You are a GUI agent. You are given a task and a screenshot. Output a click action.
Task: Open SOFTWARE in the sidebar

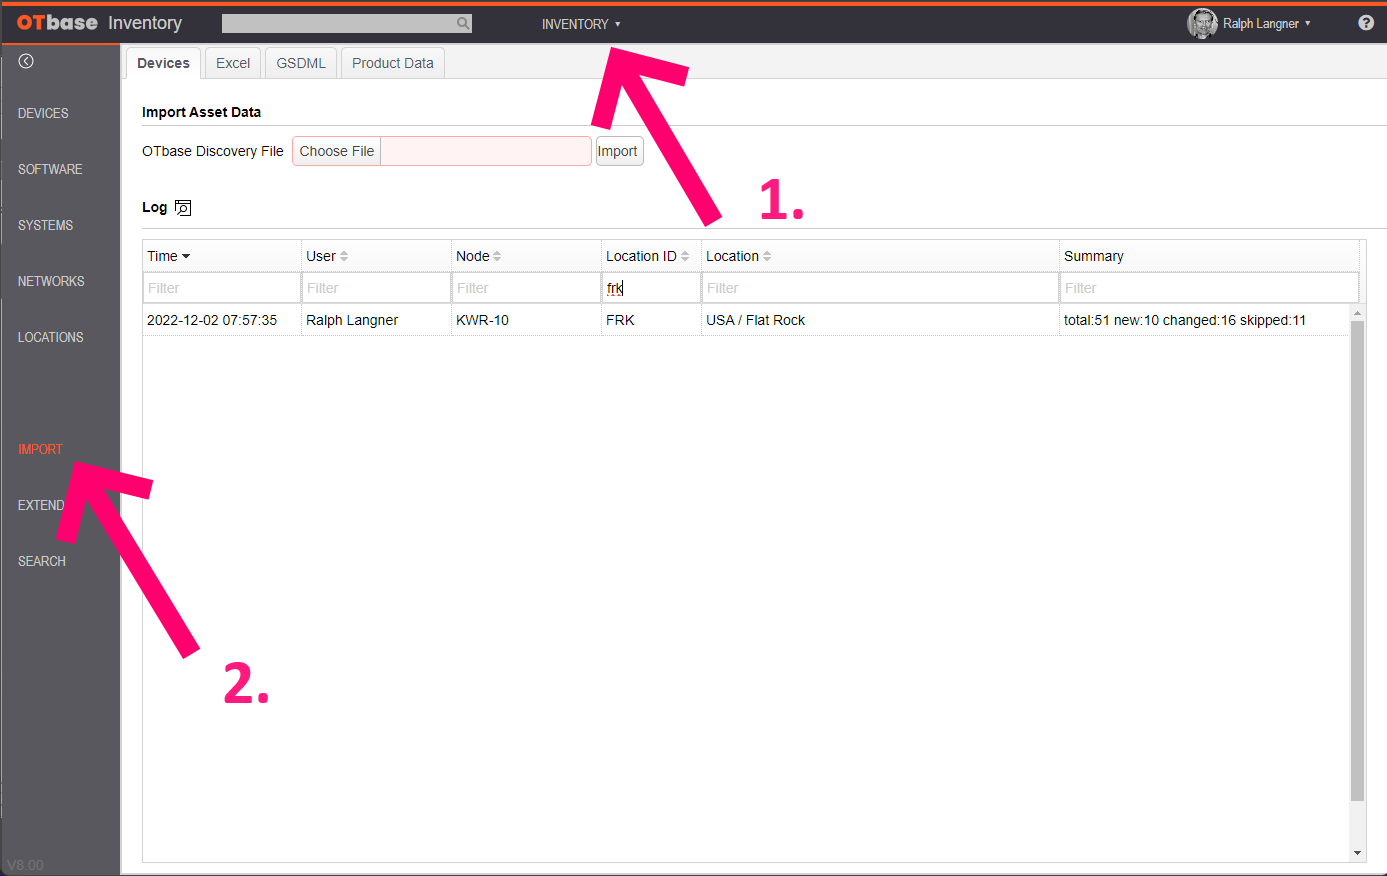pos(50,169)
